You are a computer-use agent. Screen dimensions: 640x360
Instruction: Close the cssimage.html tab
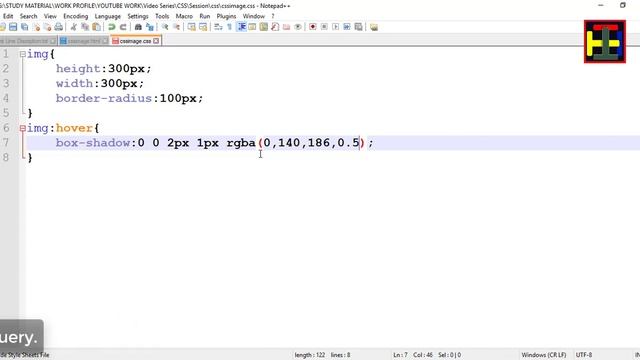click(x=105, y=41)
